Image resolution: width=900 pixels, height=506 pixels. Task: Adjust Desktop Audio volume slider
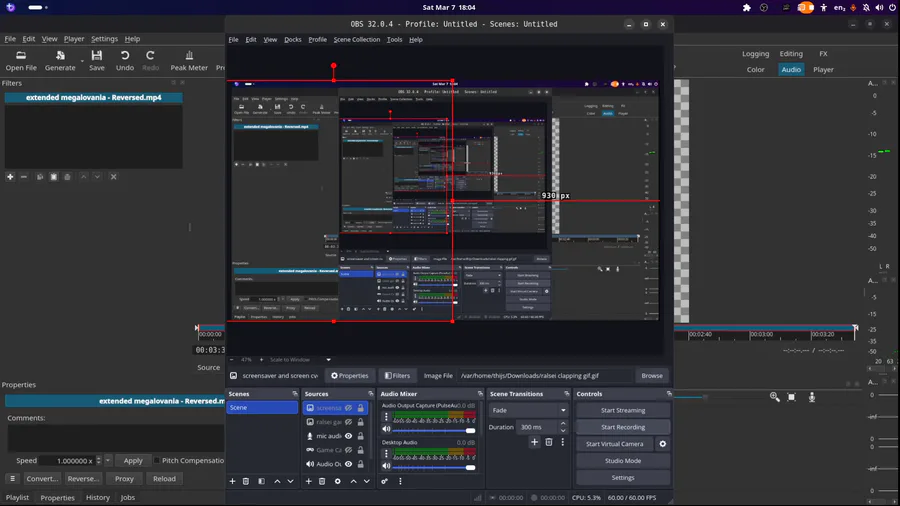[434, 467]
